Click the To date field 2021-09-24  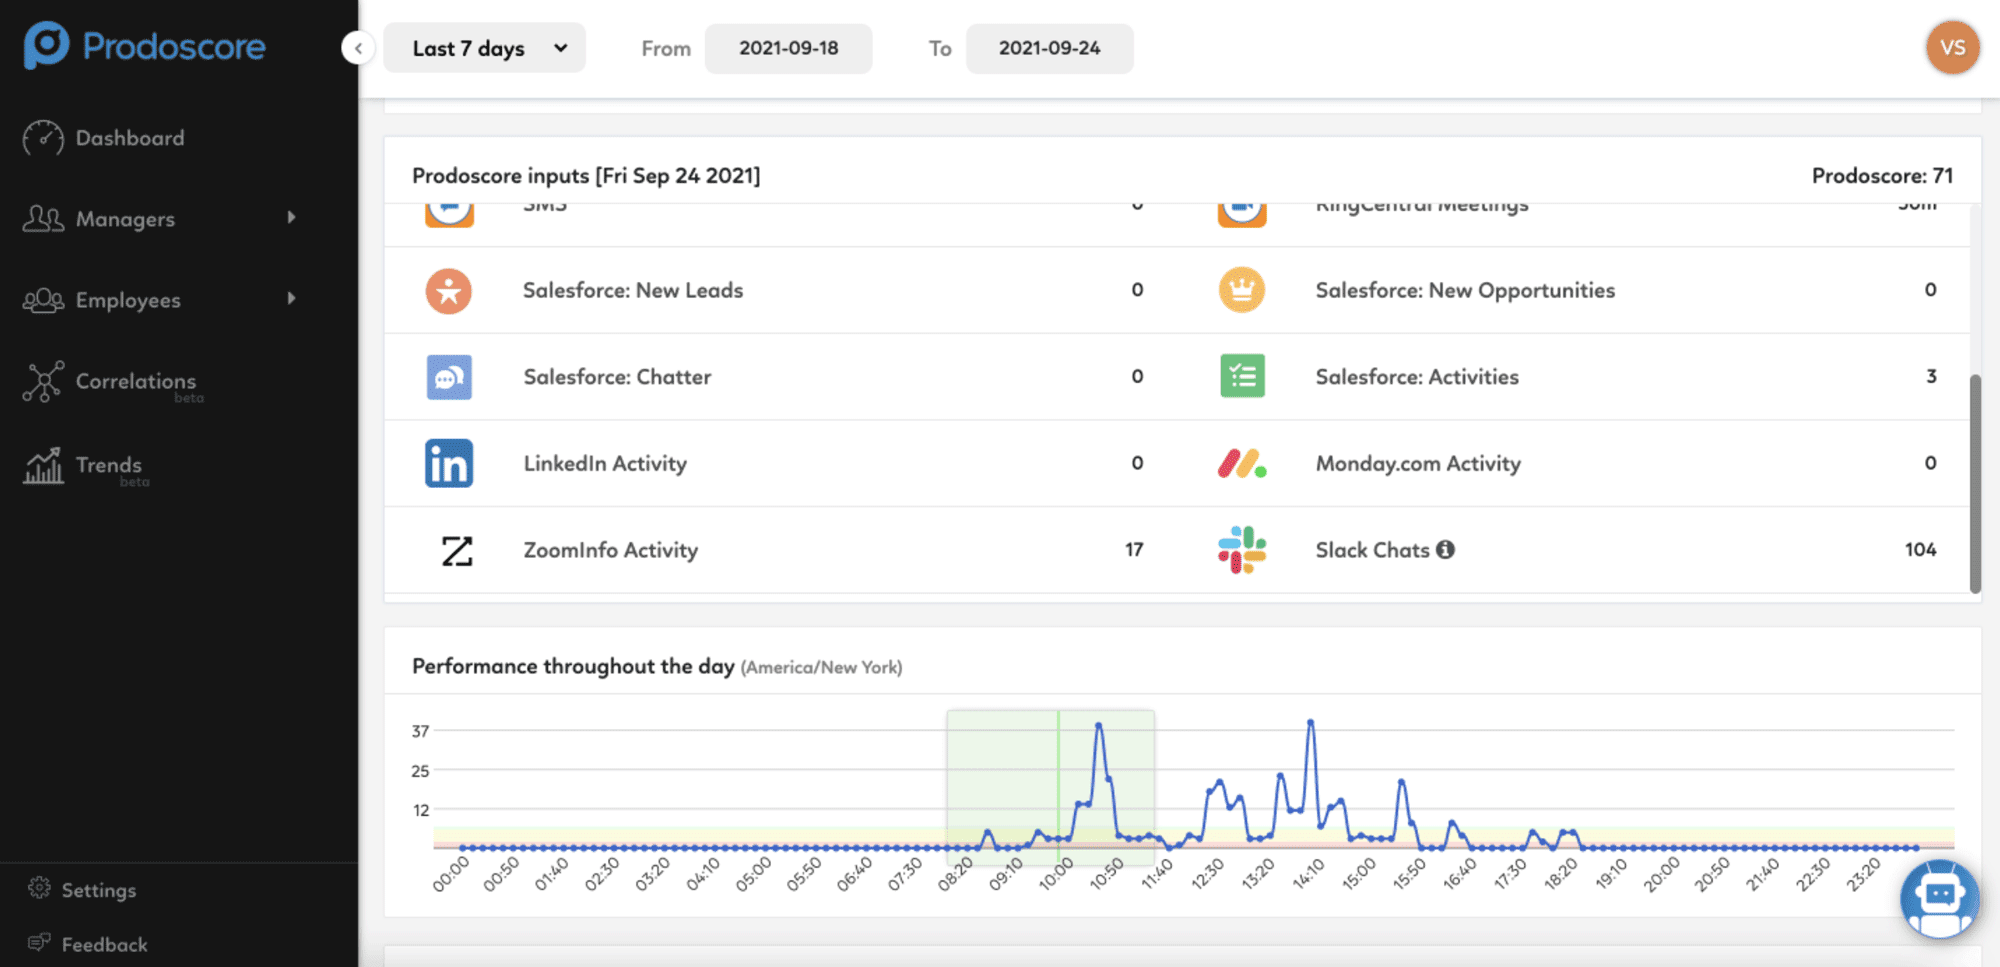[x=1049, y=48]
